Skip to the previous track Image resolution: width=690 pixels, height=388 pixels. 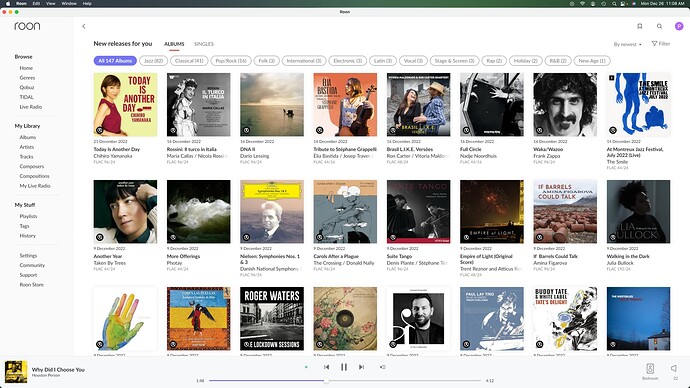click(x=326, y=367)
